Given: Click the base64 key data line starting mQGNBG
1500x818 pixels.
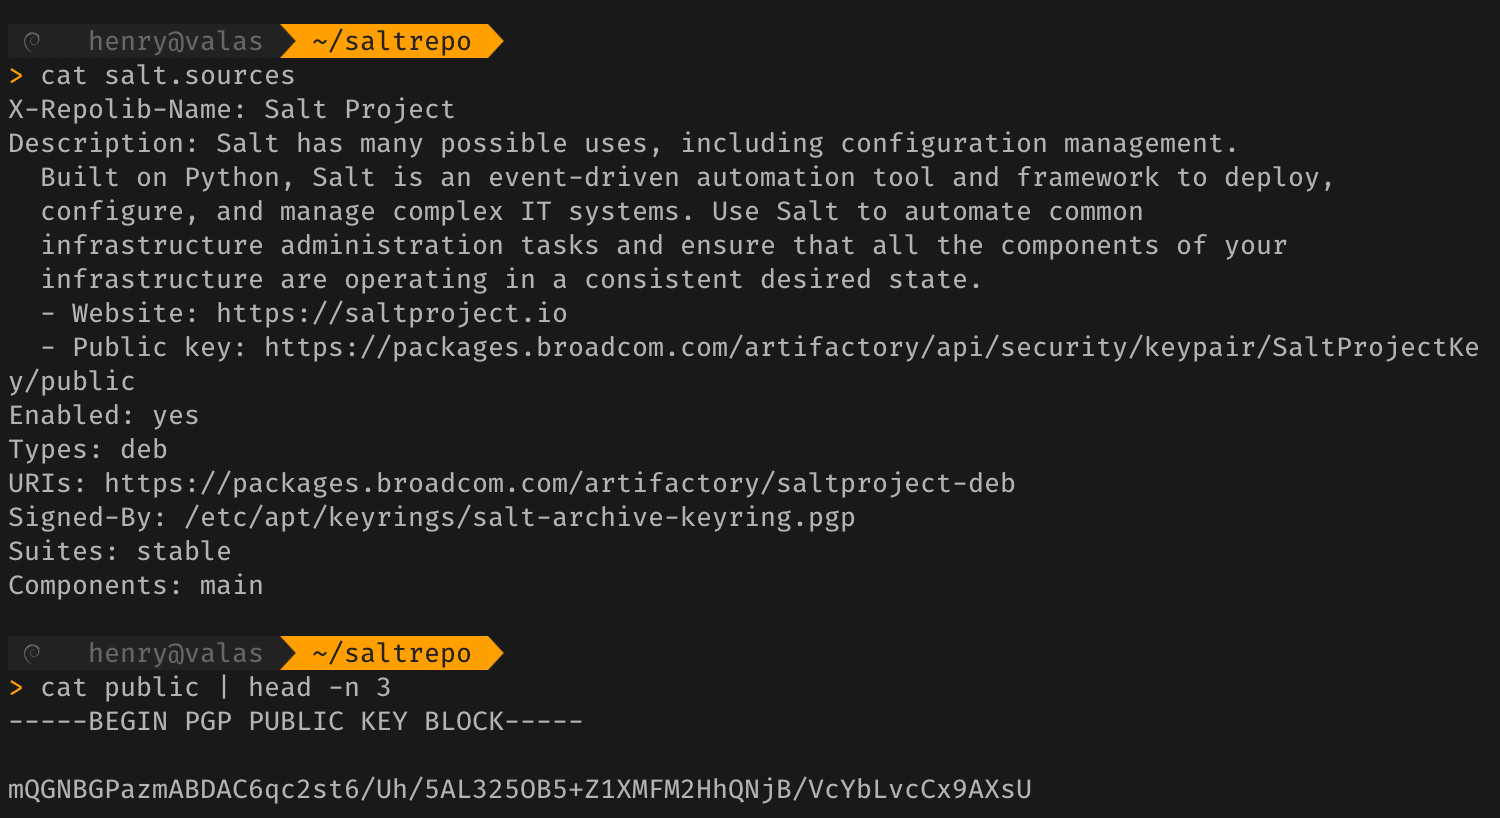Looking at the screenshot, I should [x=519, y=789].
